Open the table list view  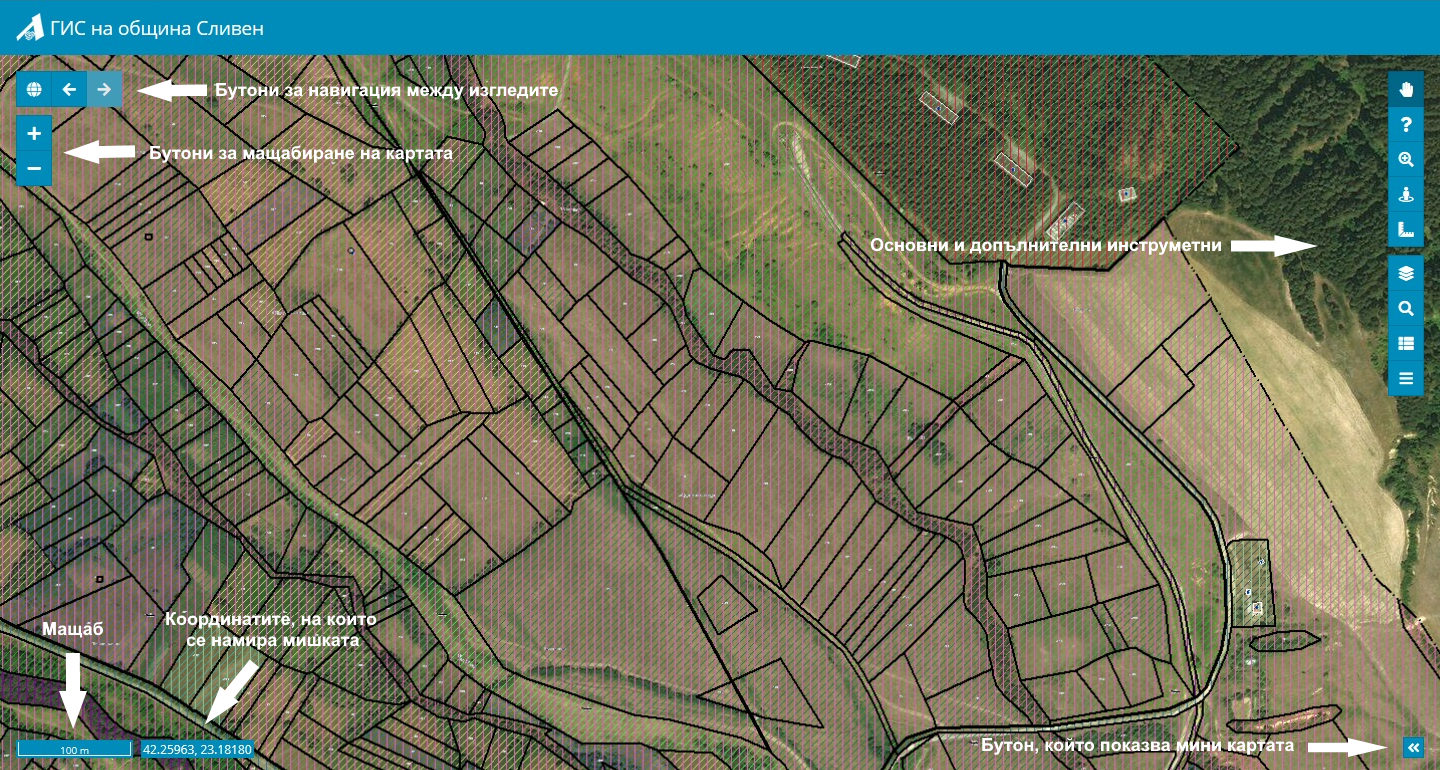[x=1406, y=343]
